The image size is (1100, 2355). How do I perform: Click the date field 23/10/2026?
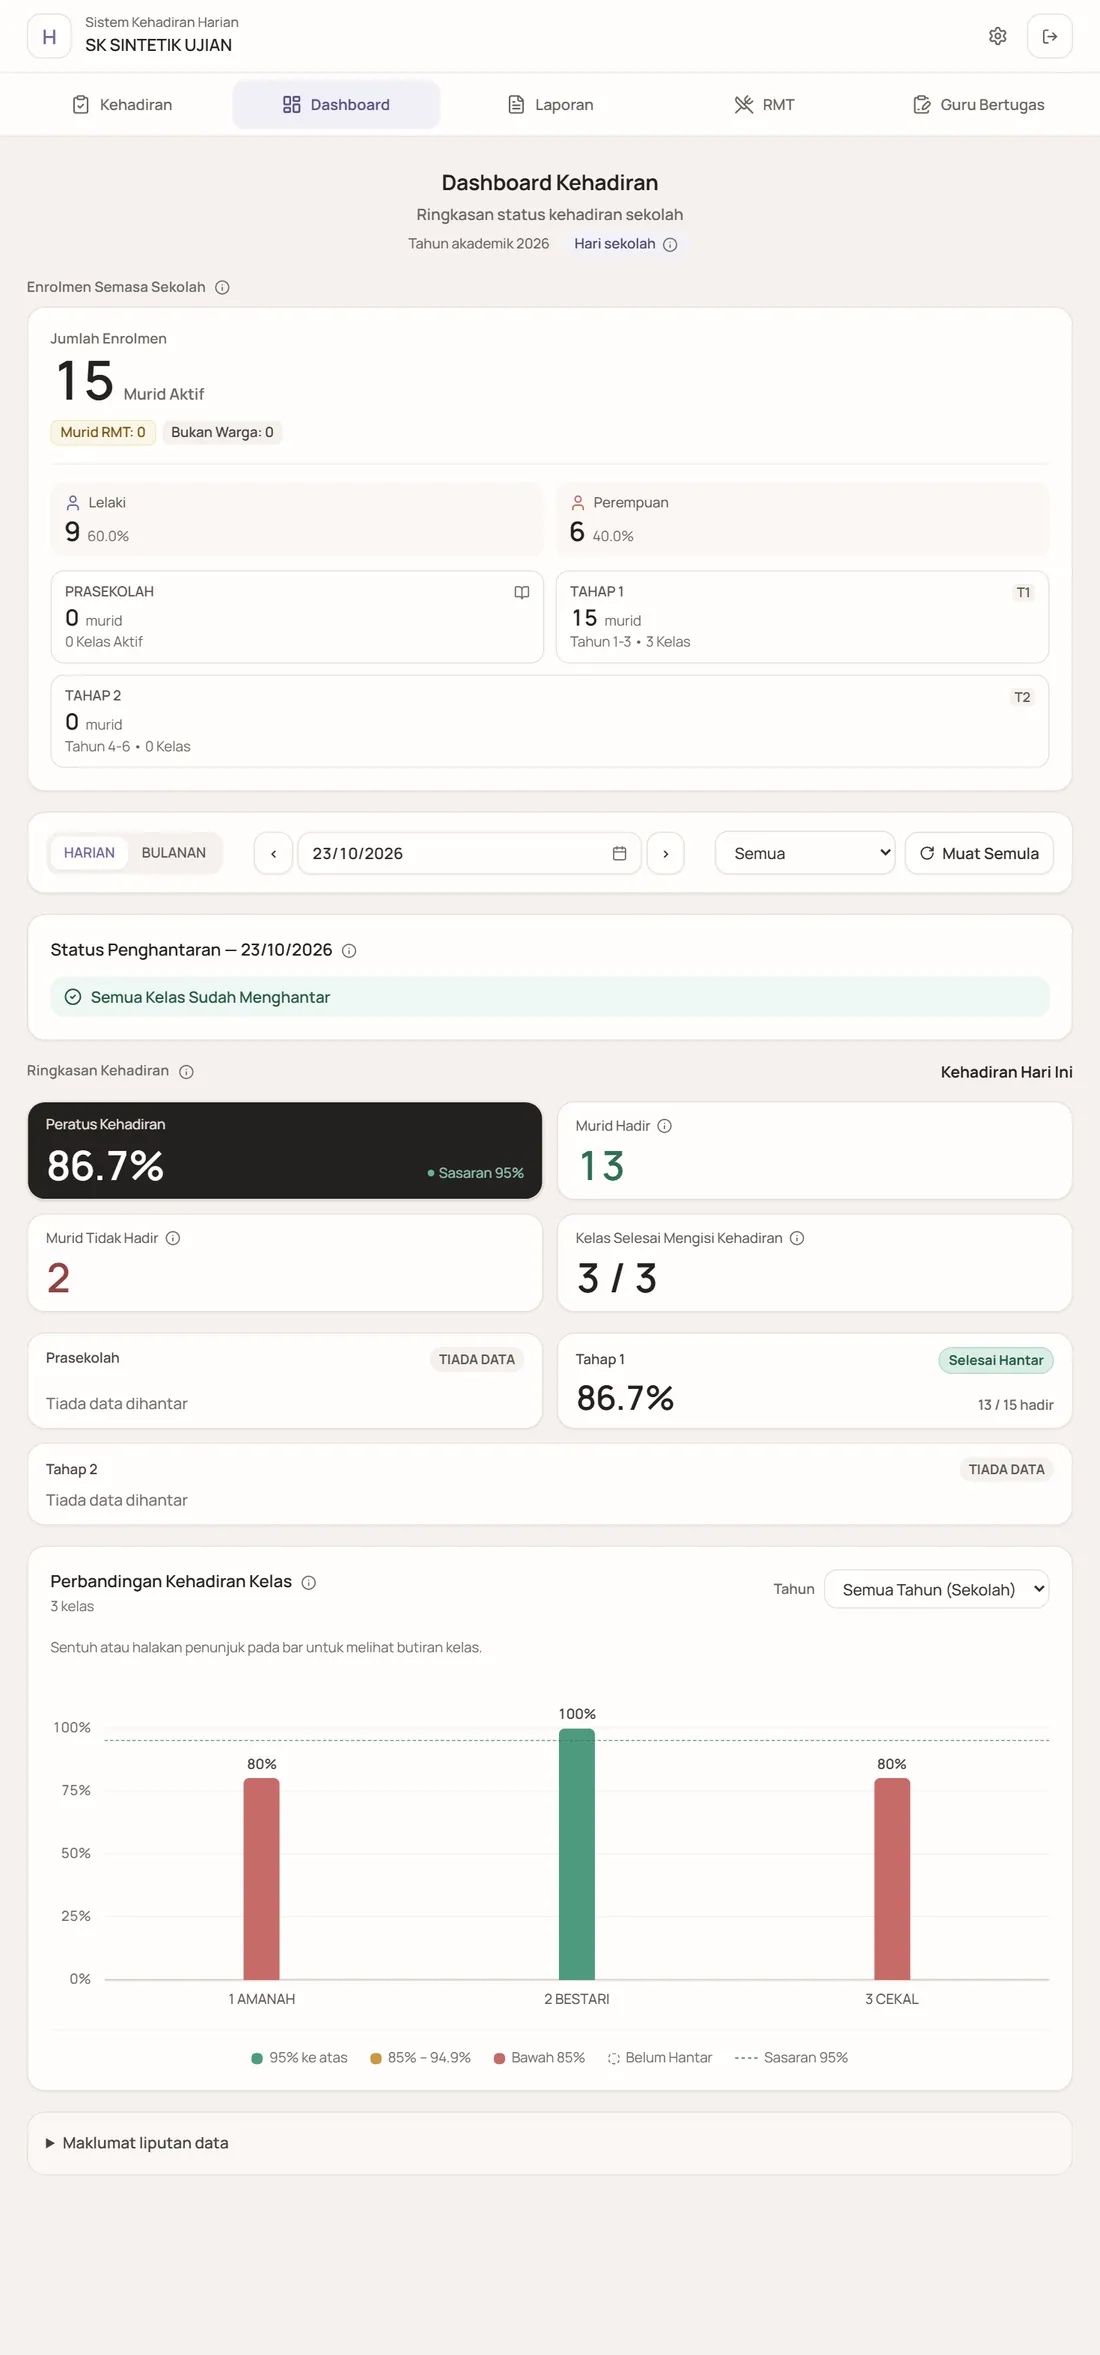pyautogui.click(x=469, y=853)
